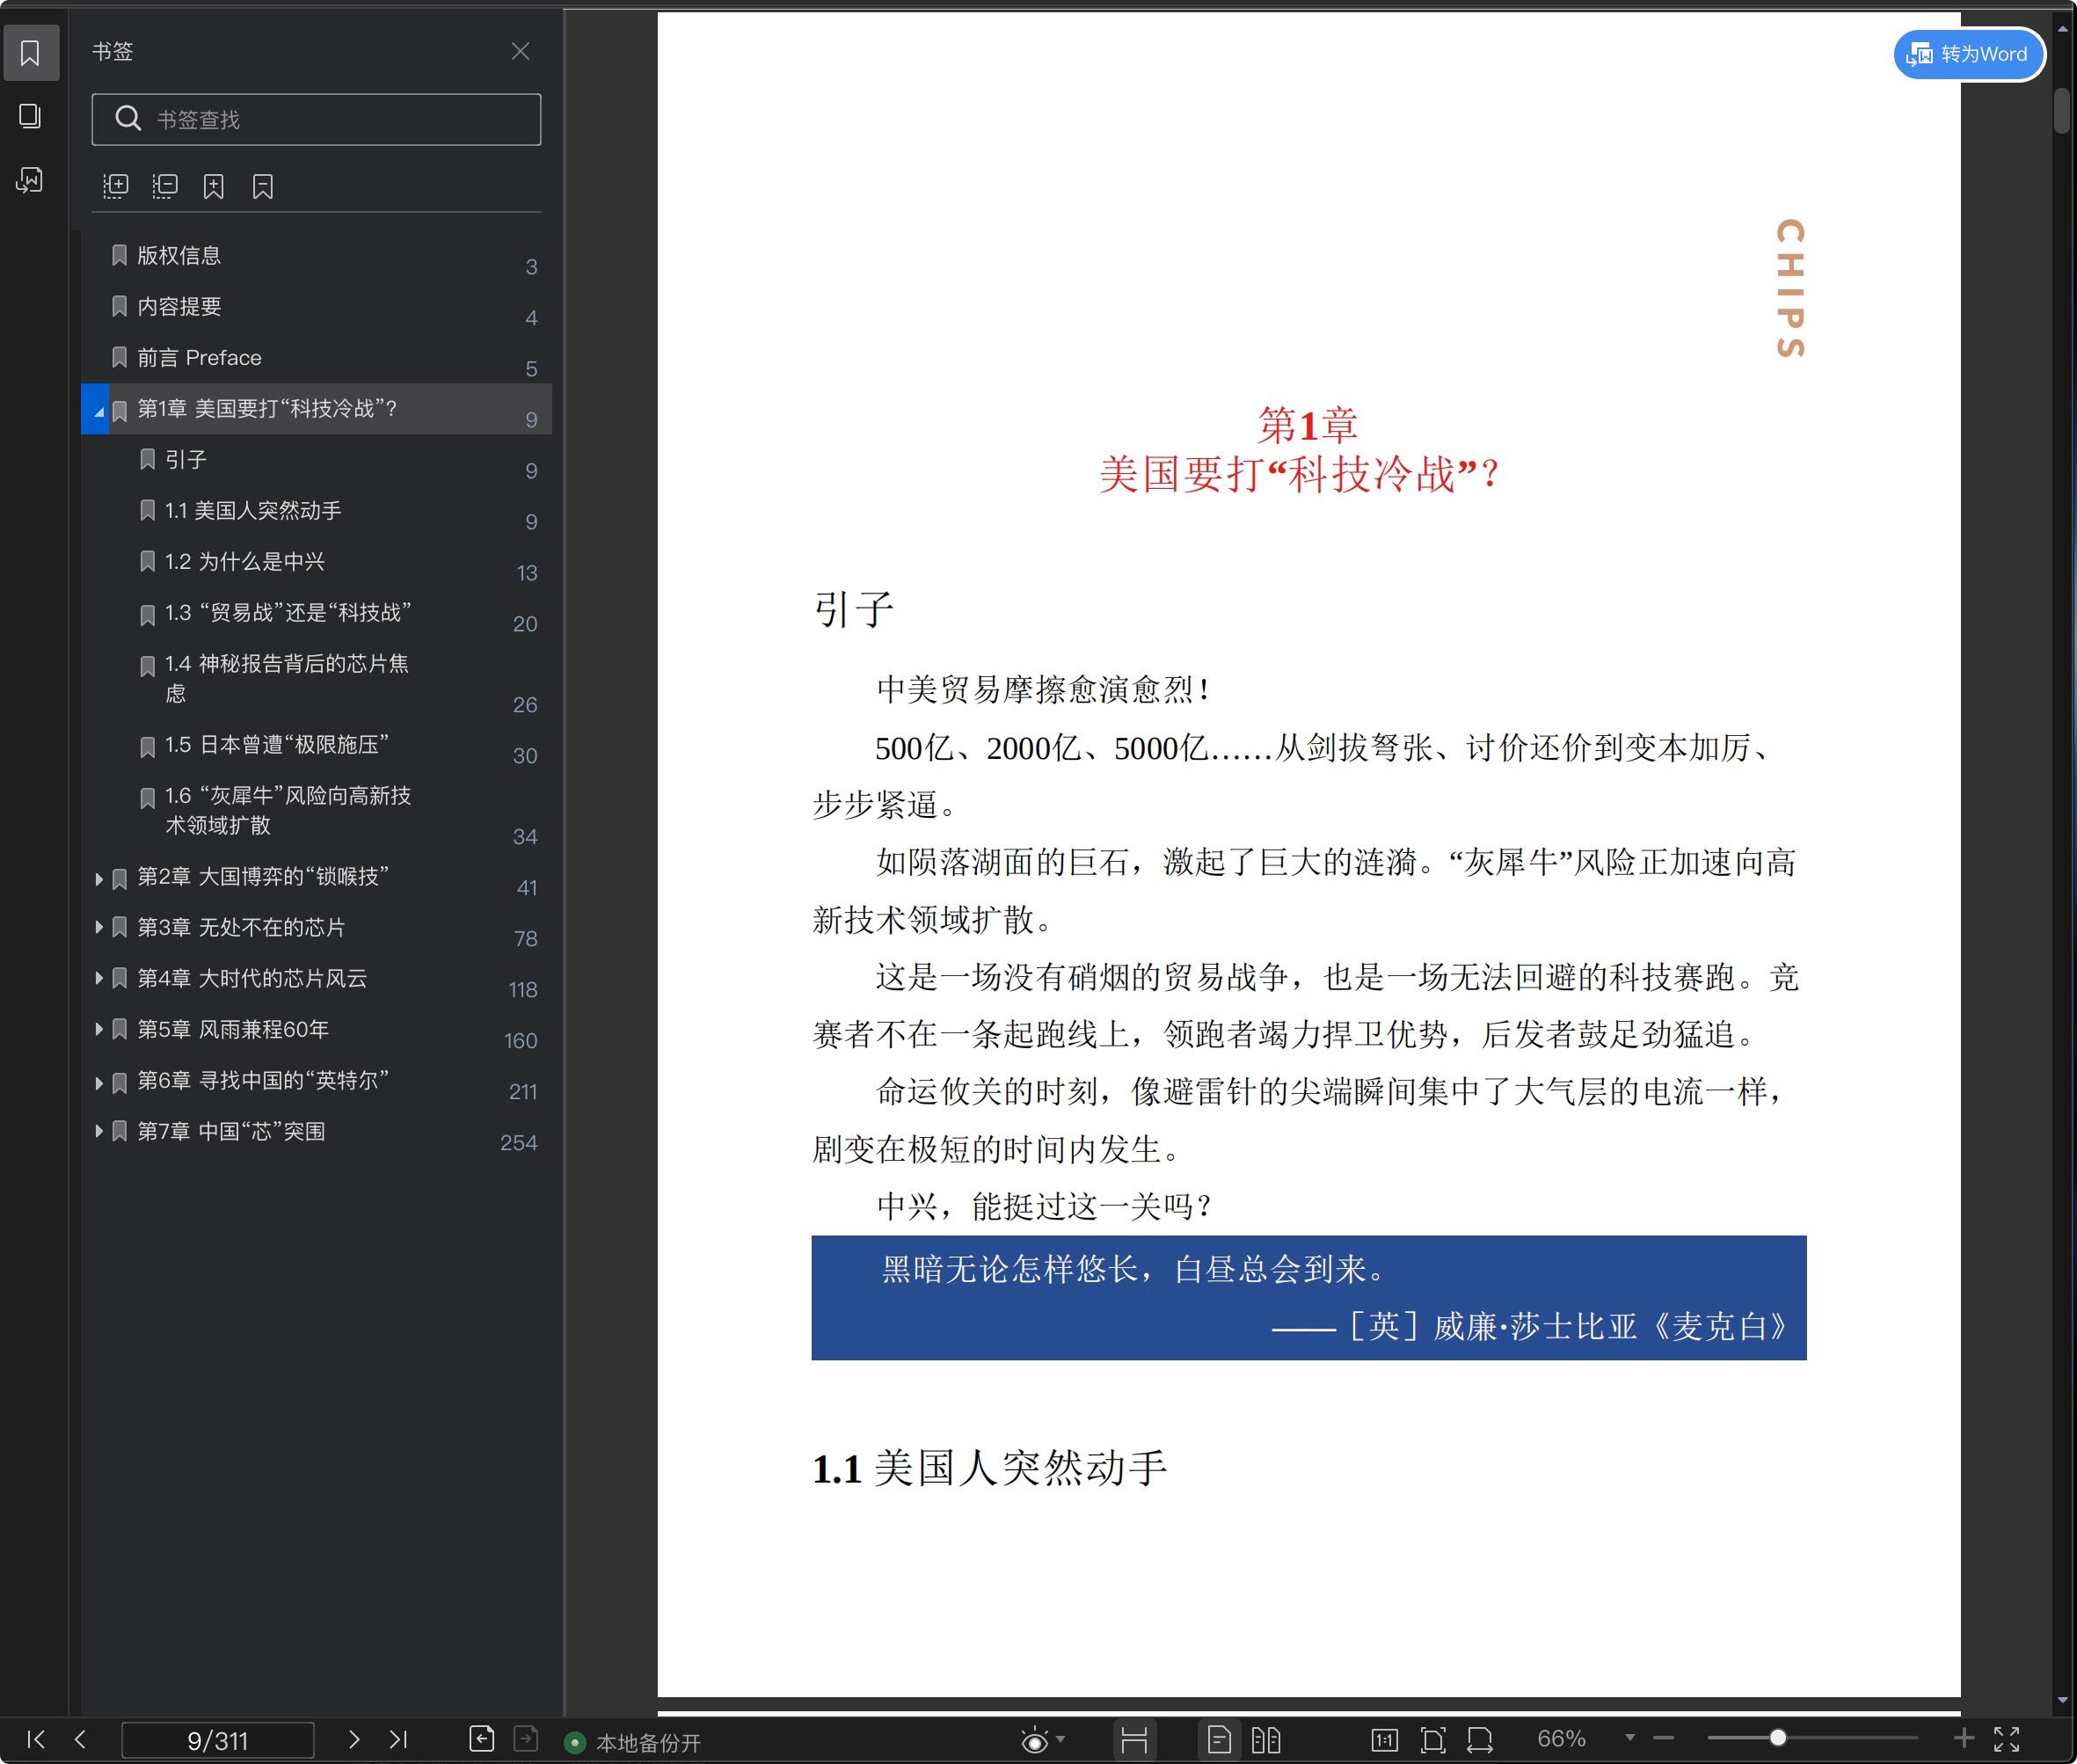Expand the 第5章 风雨兼程60年 bookmark
Image resolution: width=2077 pixels, height=1764 pixels.
click(x=99, y=1030)
